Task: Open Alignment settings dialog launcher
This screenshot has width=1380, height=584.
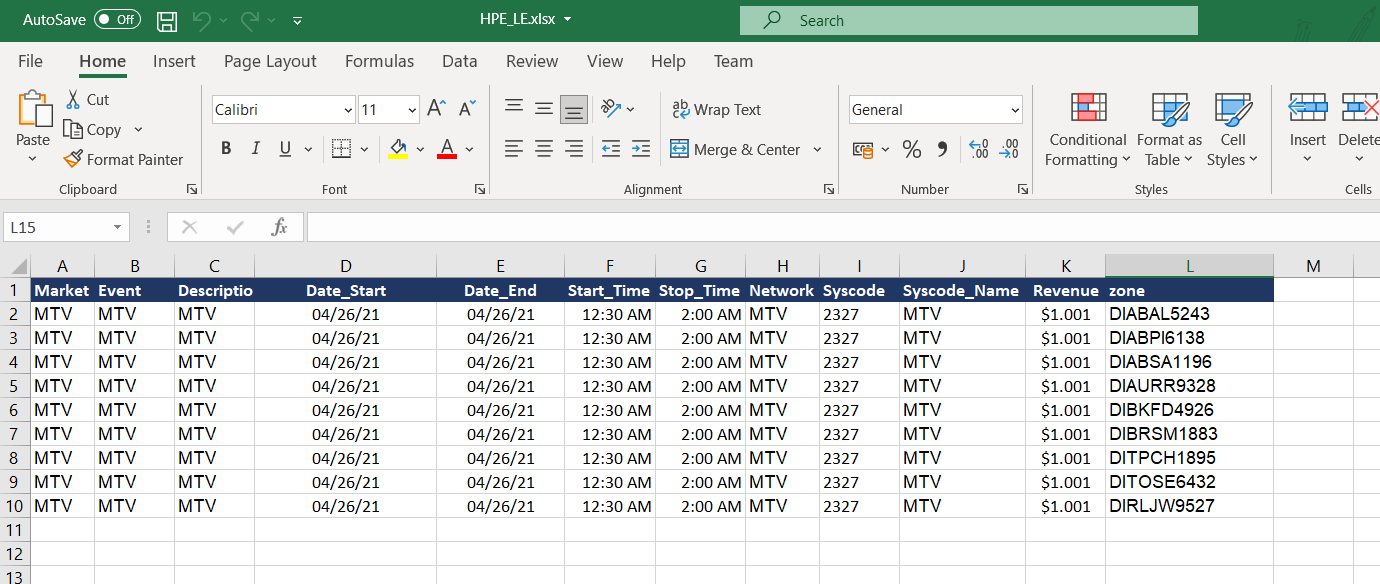Action: (x=829, y=189)
